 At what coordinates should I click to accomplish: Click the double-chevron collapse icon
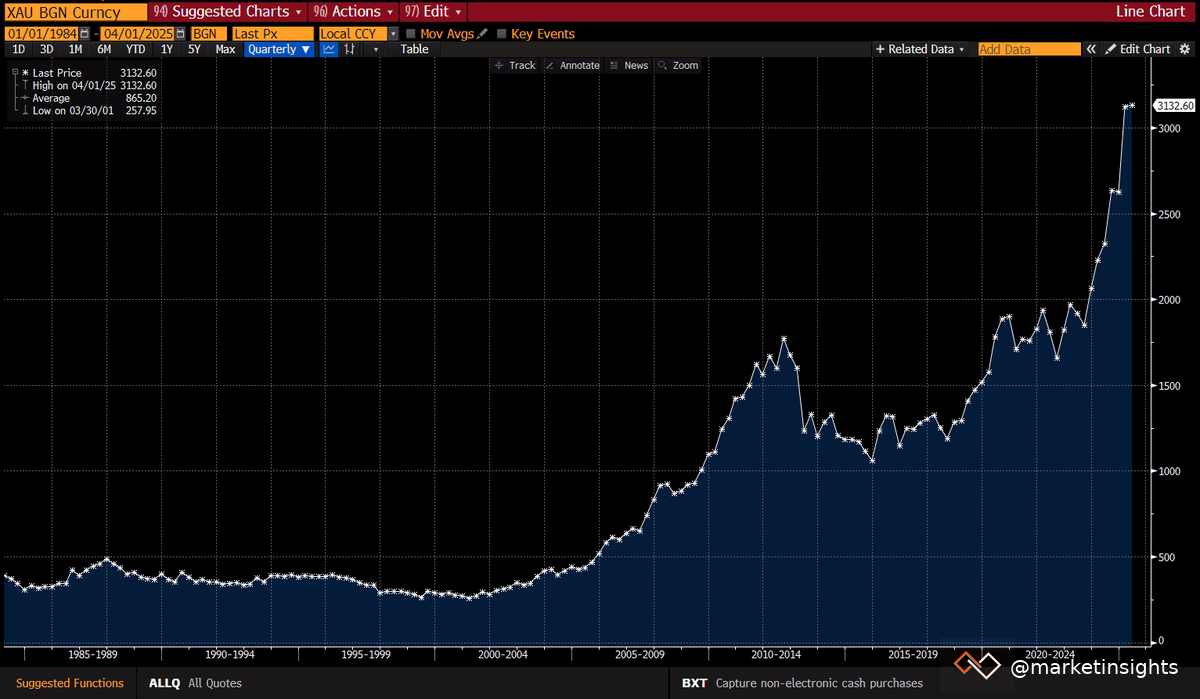point(1092,49)
